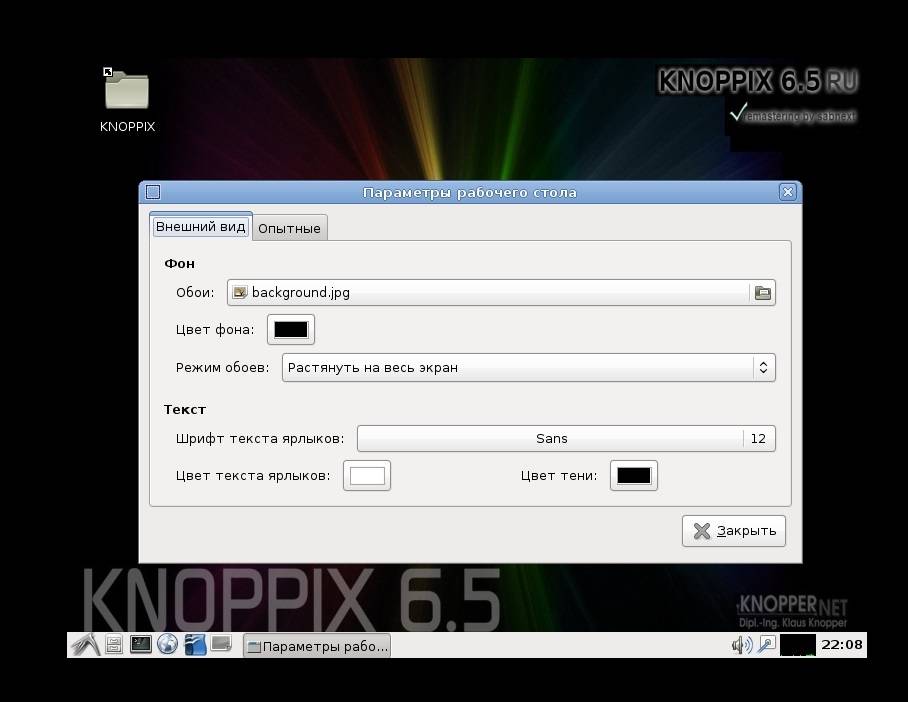908x702 pixels.
Task: Launch the terminal from the taskbar
Action: [x=140, y=644]
